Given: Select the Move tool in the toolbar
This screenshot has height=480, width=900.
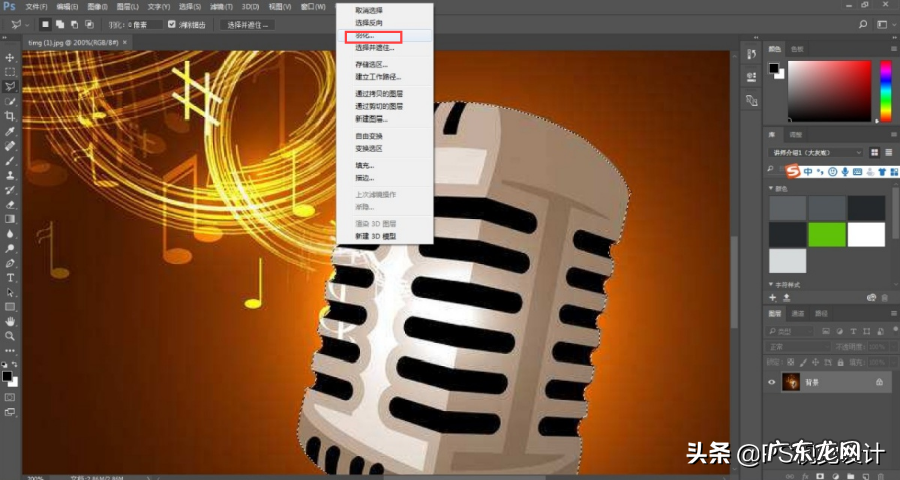Looking at the screenshot, I should point(10,57).
